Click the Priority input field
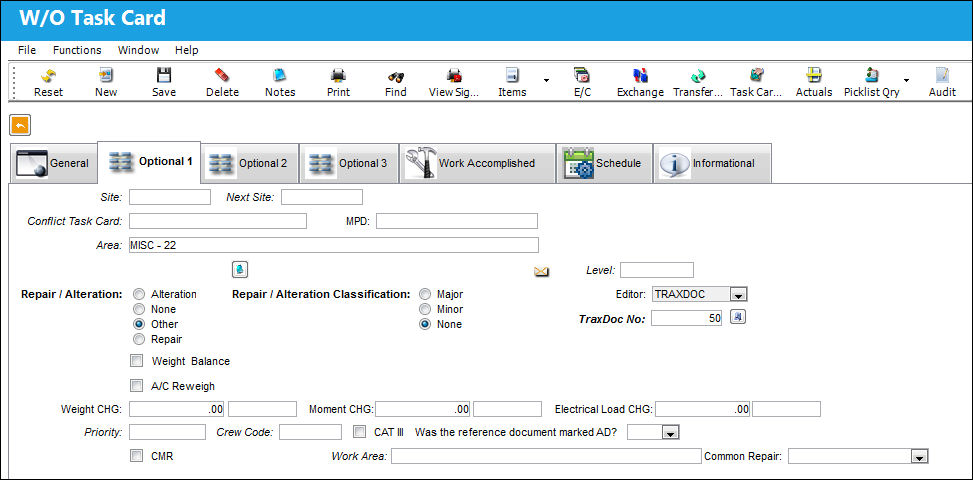 [167, 432]
